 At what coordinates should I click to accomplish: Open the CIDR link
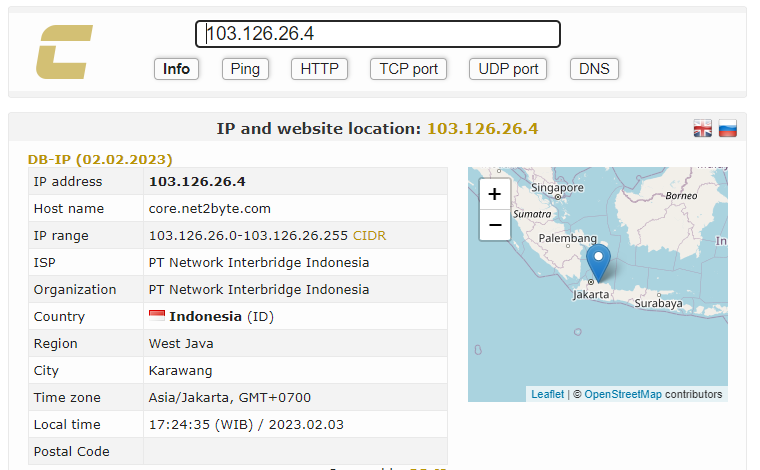click(x=369, y=236)
